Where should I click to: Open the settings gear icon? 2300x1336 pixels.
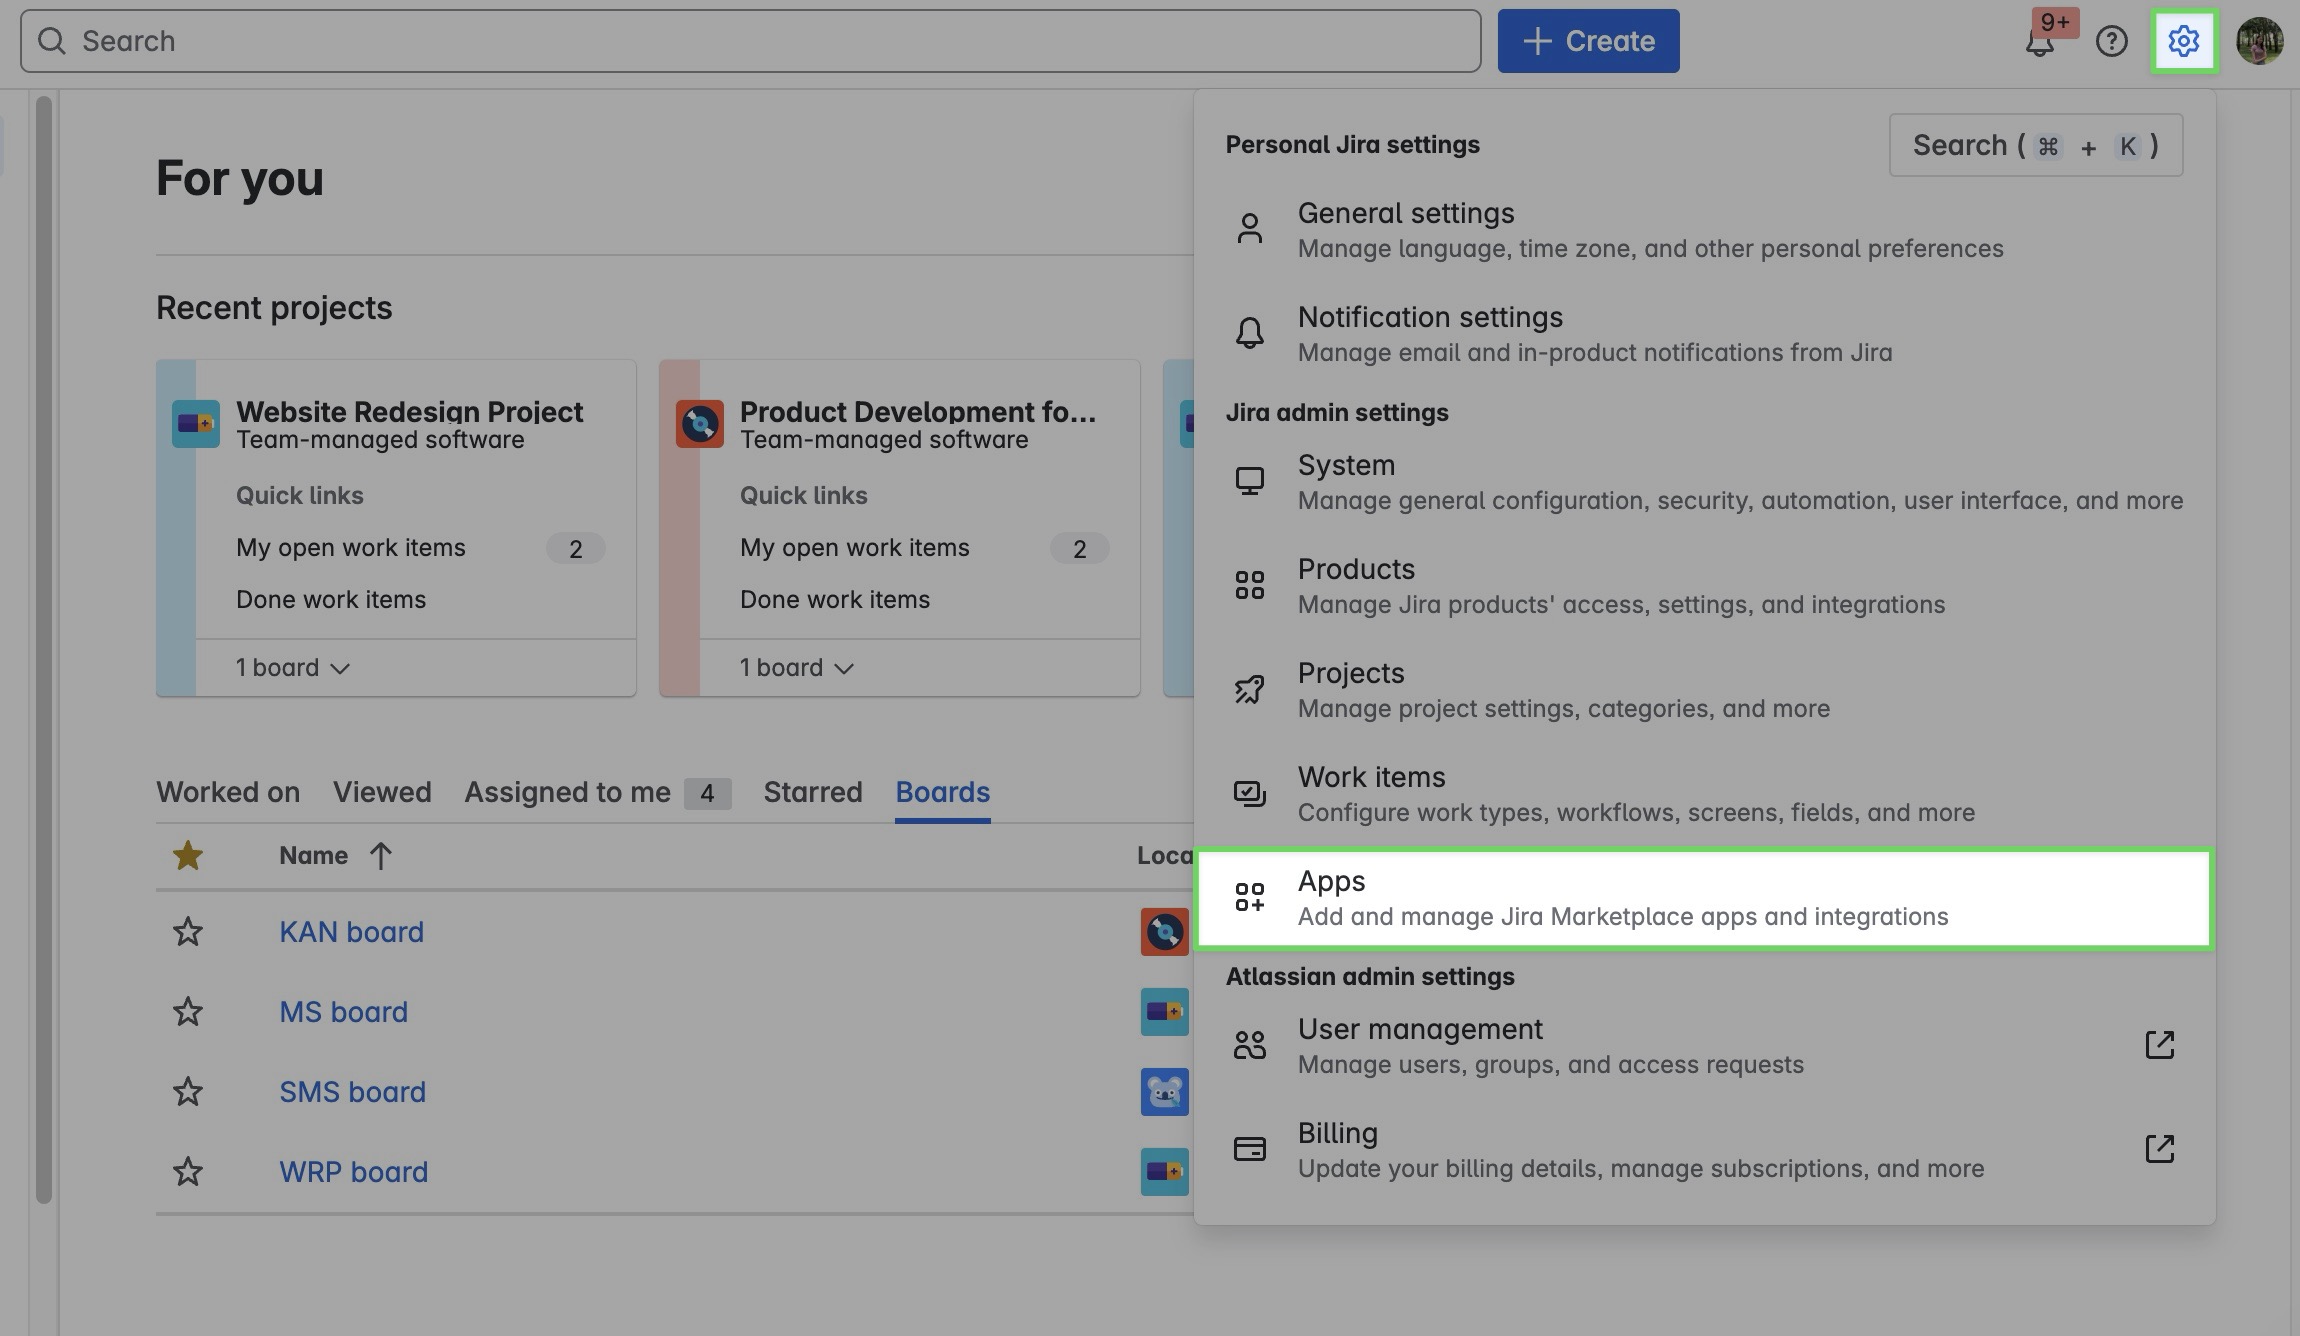click(2183, 41)
